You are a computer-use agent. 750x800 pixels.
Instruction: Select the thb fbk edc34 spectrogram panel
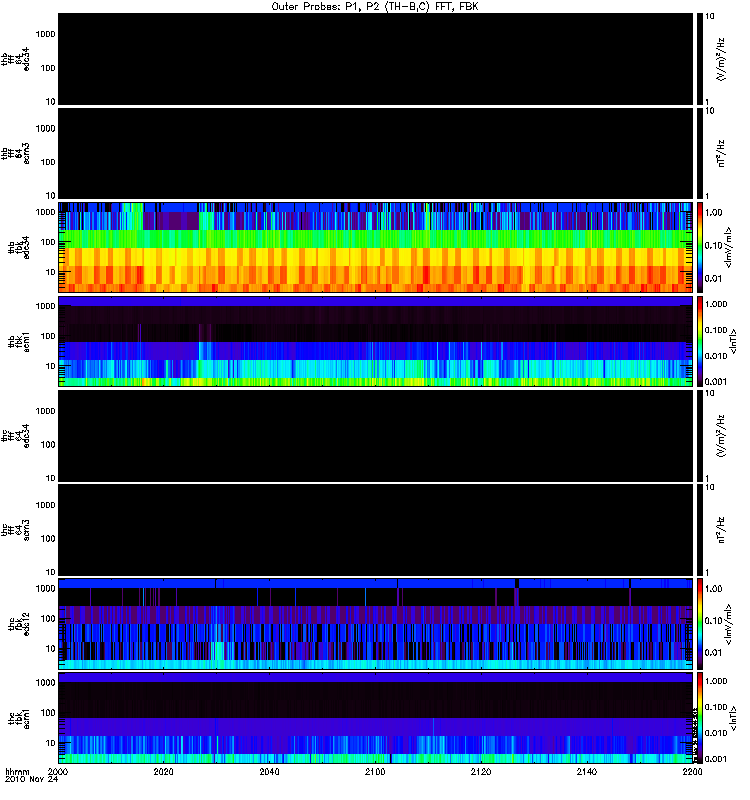coord(375,247)
